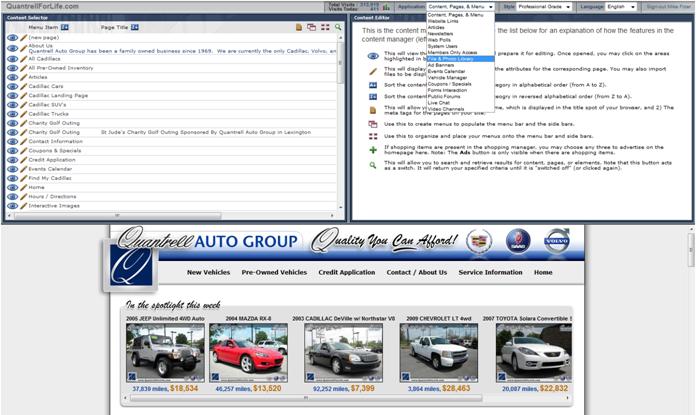Click pencil icon for Find My Cadillac
Viewport: 697px width, 415px height.
(24, 178)
